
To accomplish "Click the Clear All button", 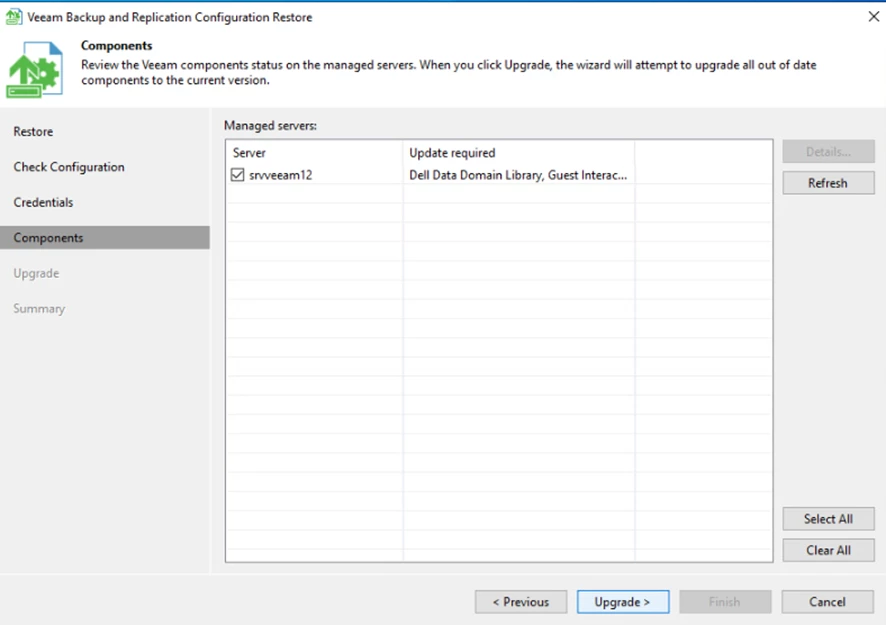I will [828, 550].
